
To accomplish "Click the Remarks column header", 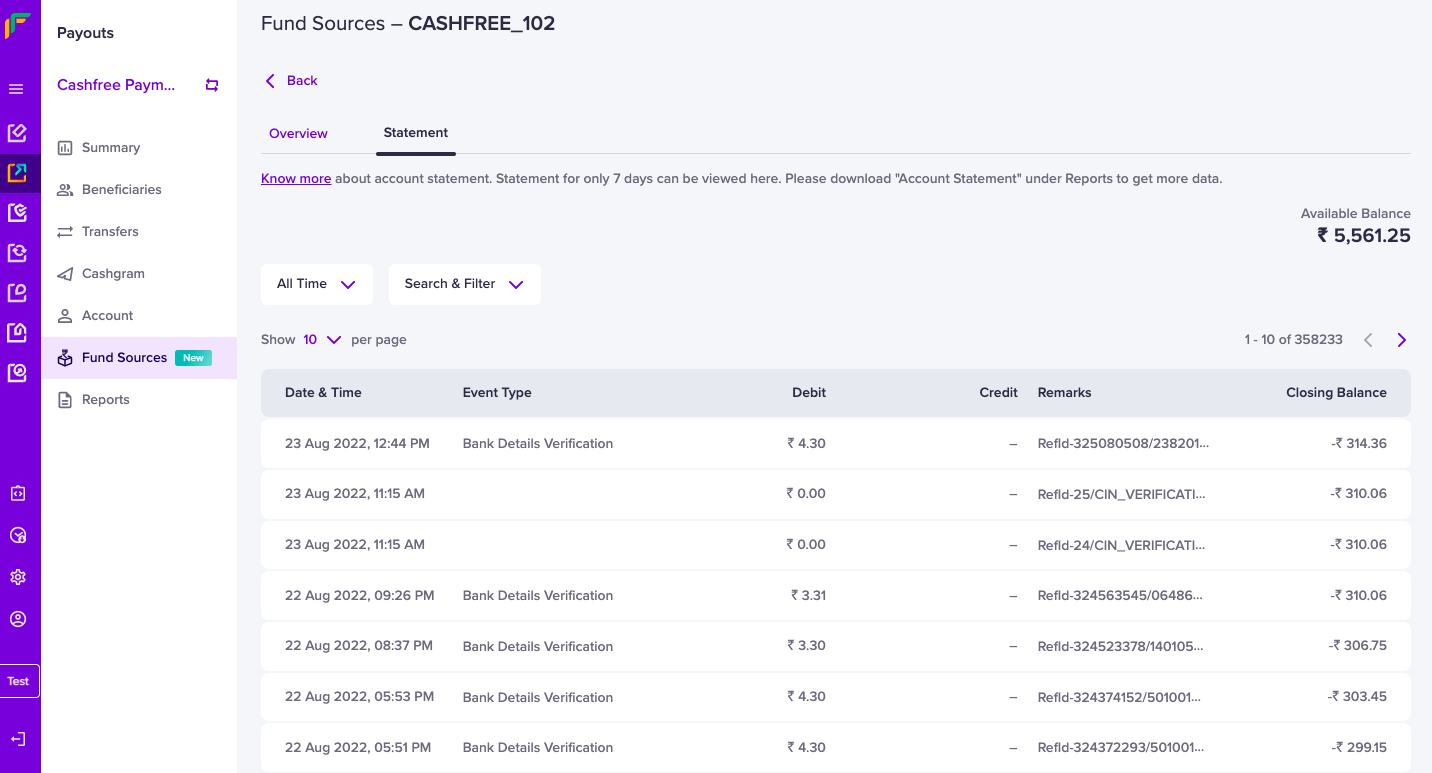I will click(x=1064, y=393).
